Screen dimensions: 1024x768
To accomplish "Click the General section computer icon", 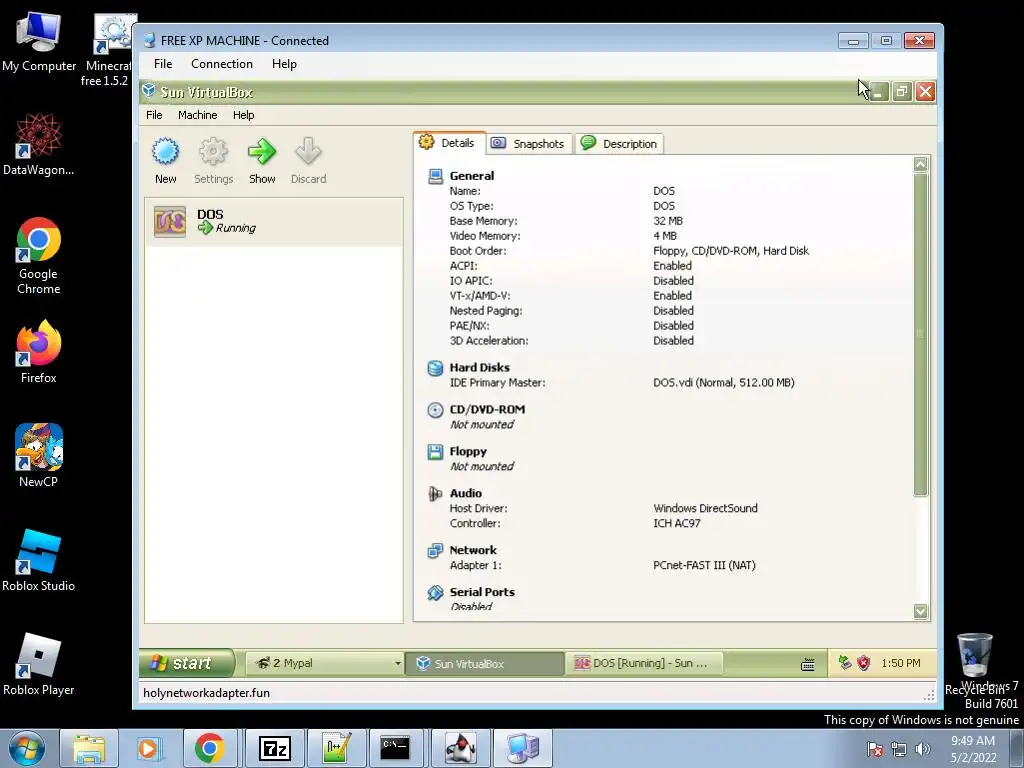I will (x=435, y=176).
